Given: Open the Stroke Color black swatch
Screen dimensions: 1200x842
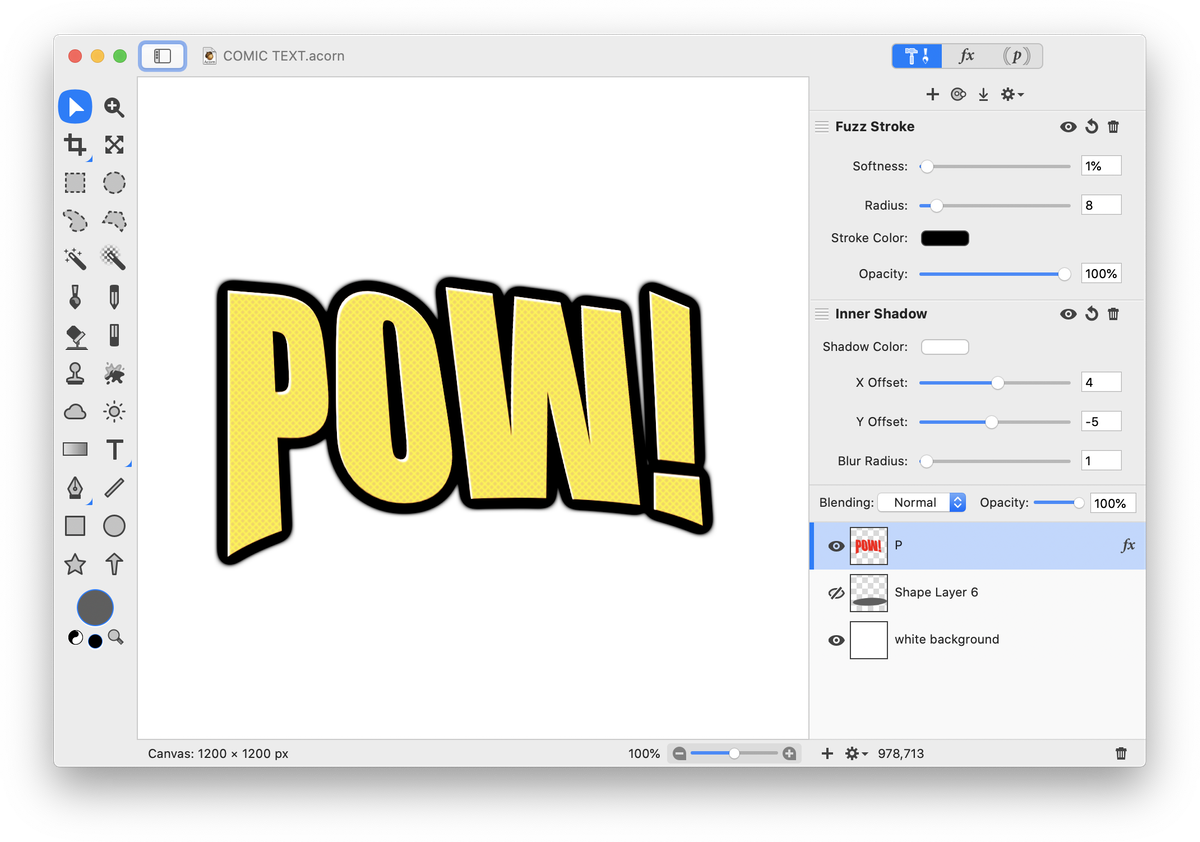Looking at the screenshot, I should tap(944, 238).
